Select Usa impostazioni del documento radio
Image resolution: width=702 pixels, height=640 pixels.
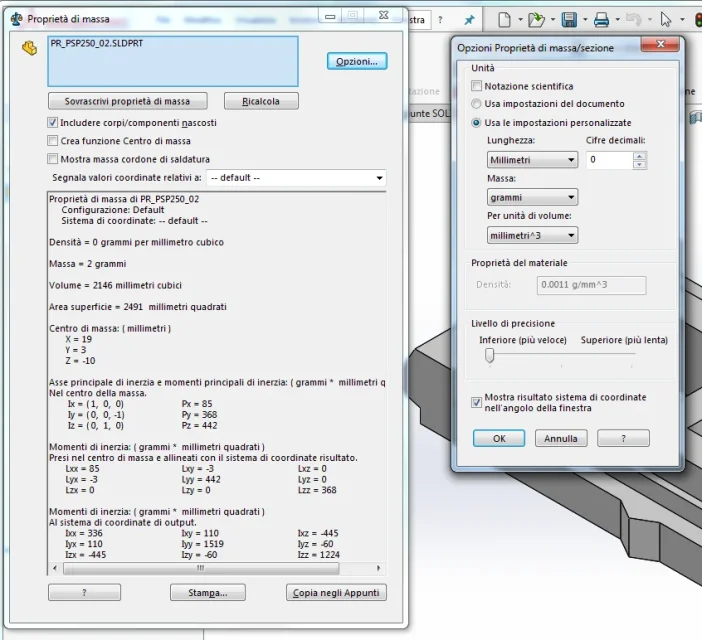[x=476, y=104]
